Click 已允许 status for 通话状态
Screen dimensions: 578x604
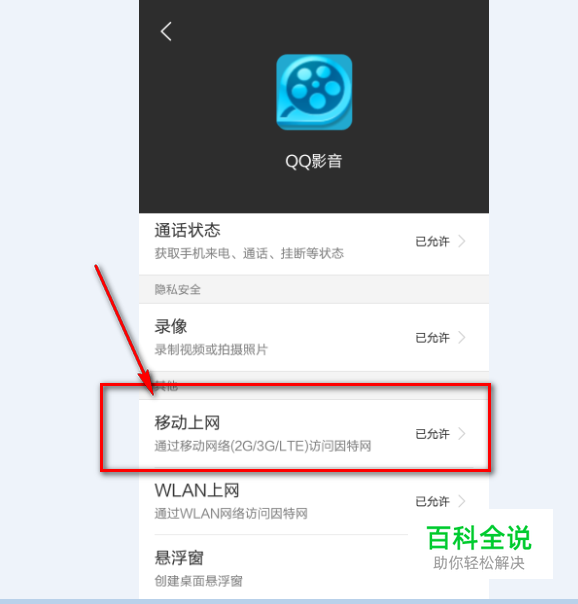(x=432, y=242)
